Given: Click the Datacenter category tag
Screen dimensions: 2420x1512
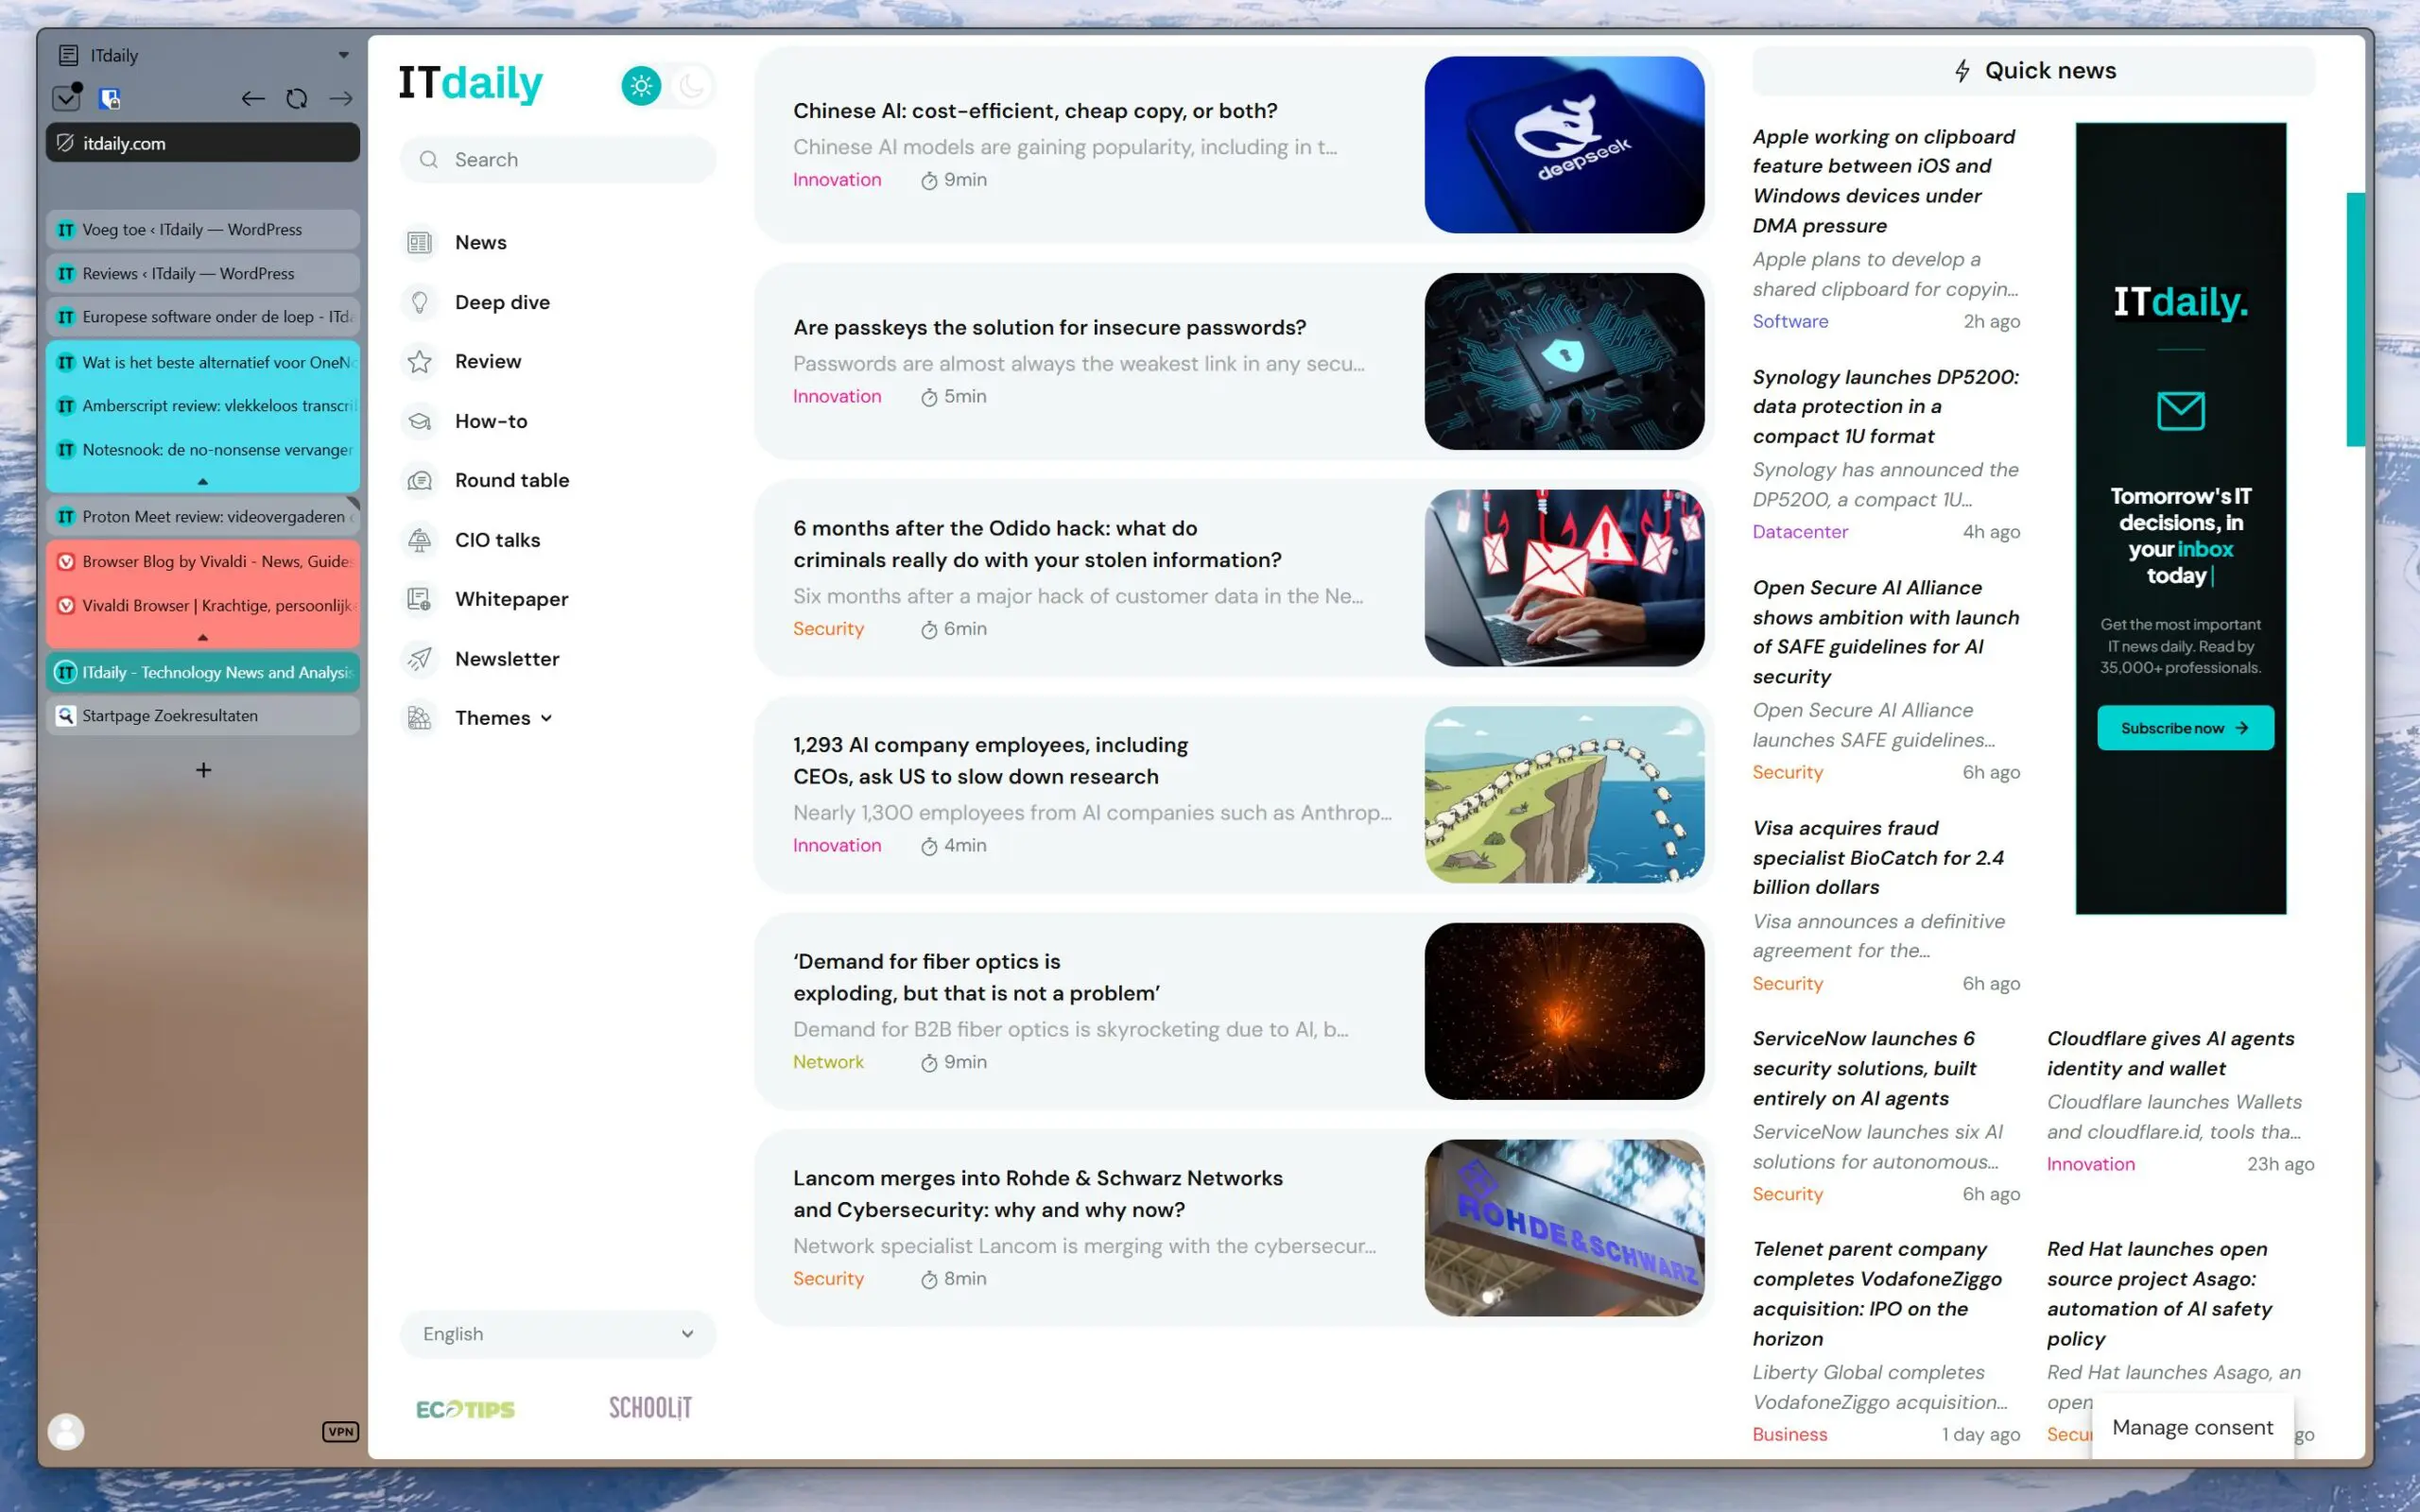Looking at the screenshot, I should pyautogui.click(x=1800, y=532).
